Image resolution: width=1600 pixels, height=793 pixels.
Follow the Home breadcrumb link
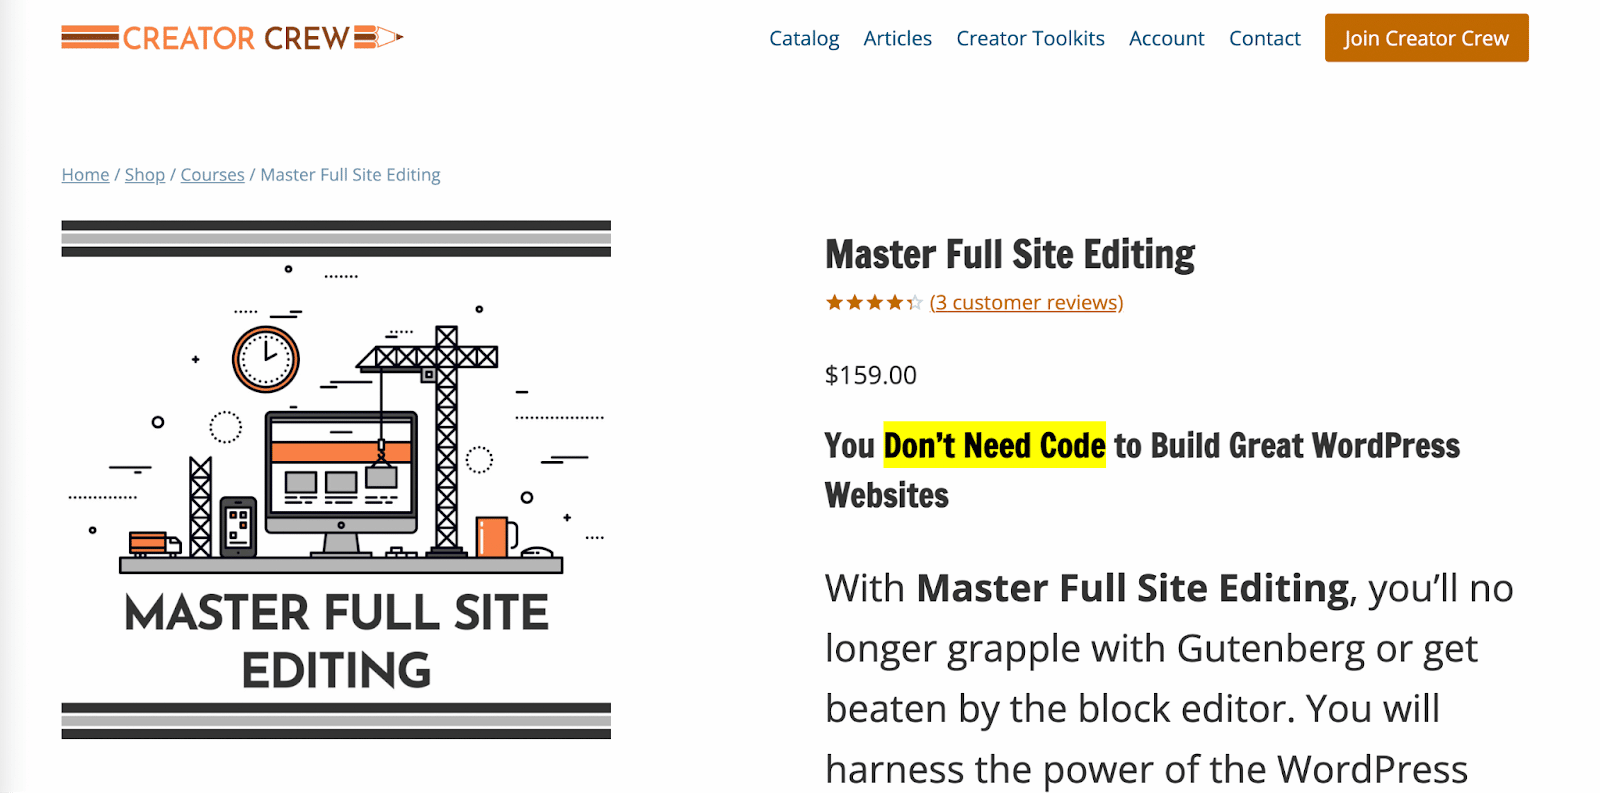click(85, 175)
